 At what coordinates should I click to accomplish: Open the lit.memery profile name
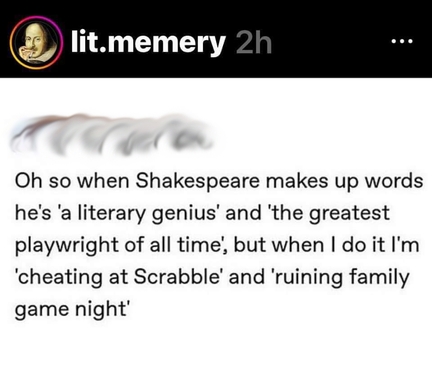point(148,42)
